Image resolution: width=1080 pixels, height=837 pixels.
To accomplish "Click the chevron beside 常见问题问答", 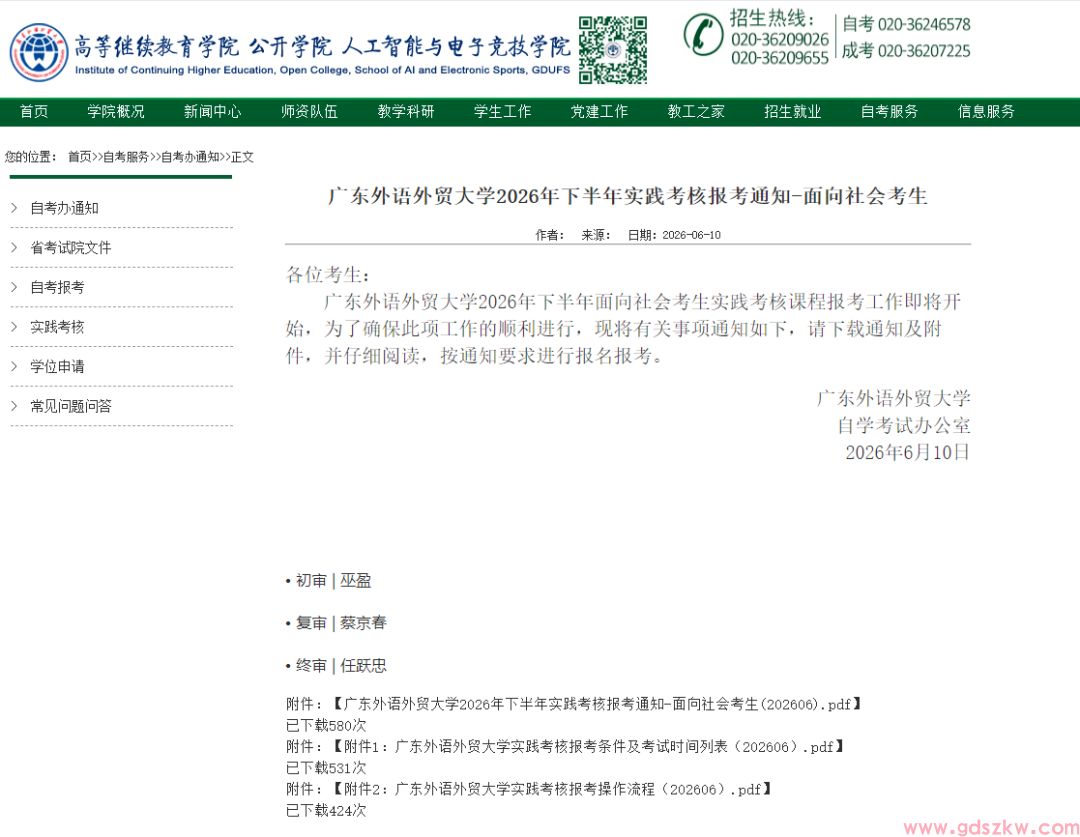I will point(14,406).
